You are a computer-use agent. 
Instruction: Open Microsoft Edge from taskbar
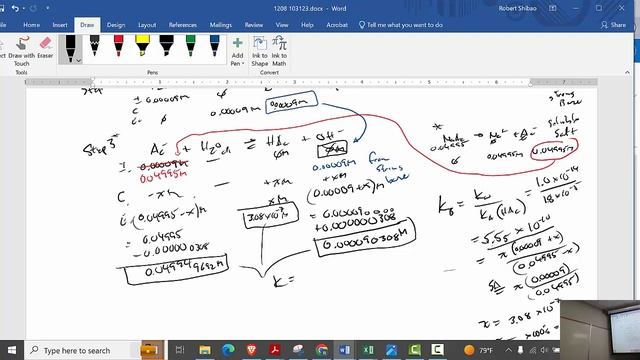[x=228, y=350]
